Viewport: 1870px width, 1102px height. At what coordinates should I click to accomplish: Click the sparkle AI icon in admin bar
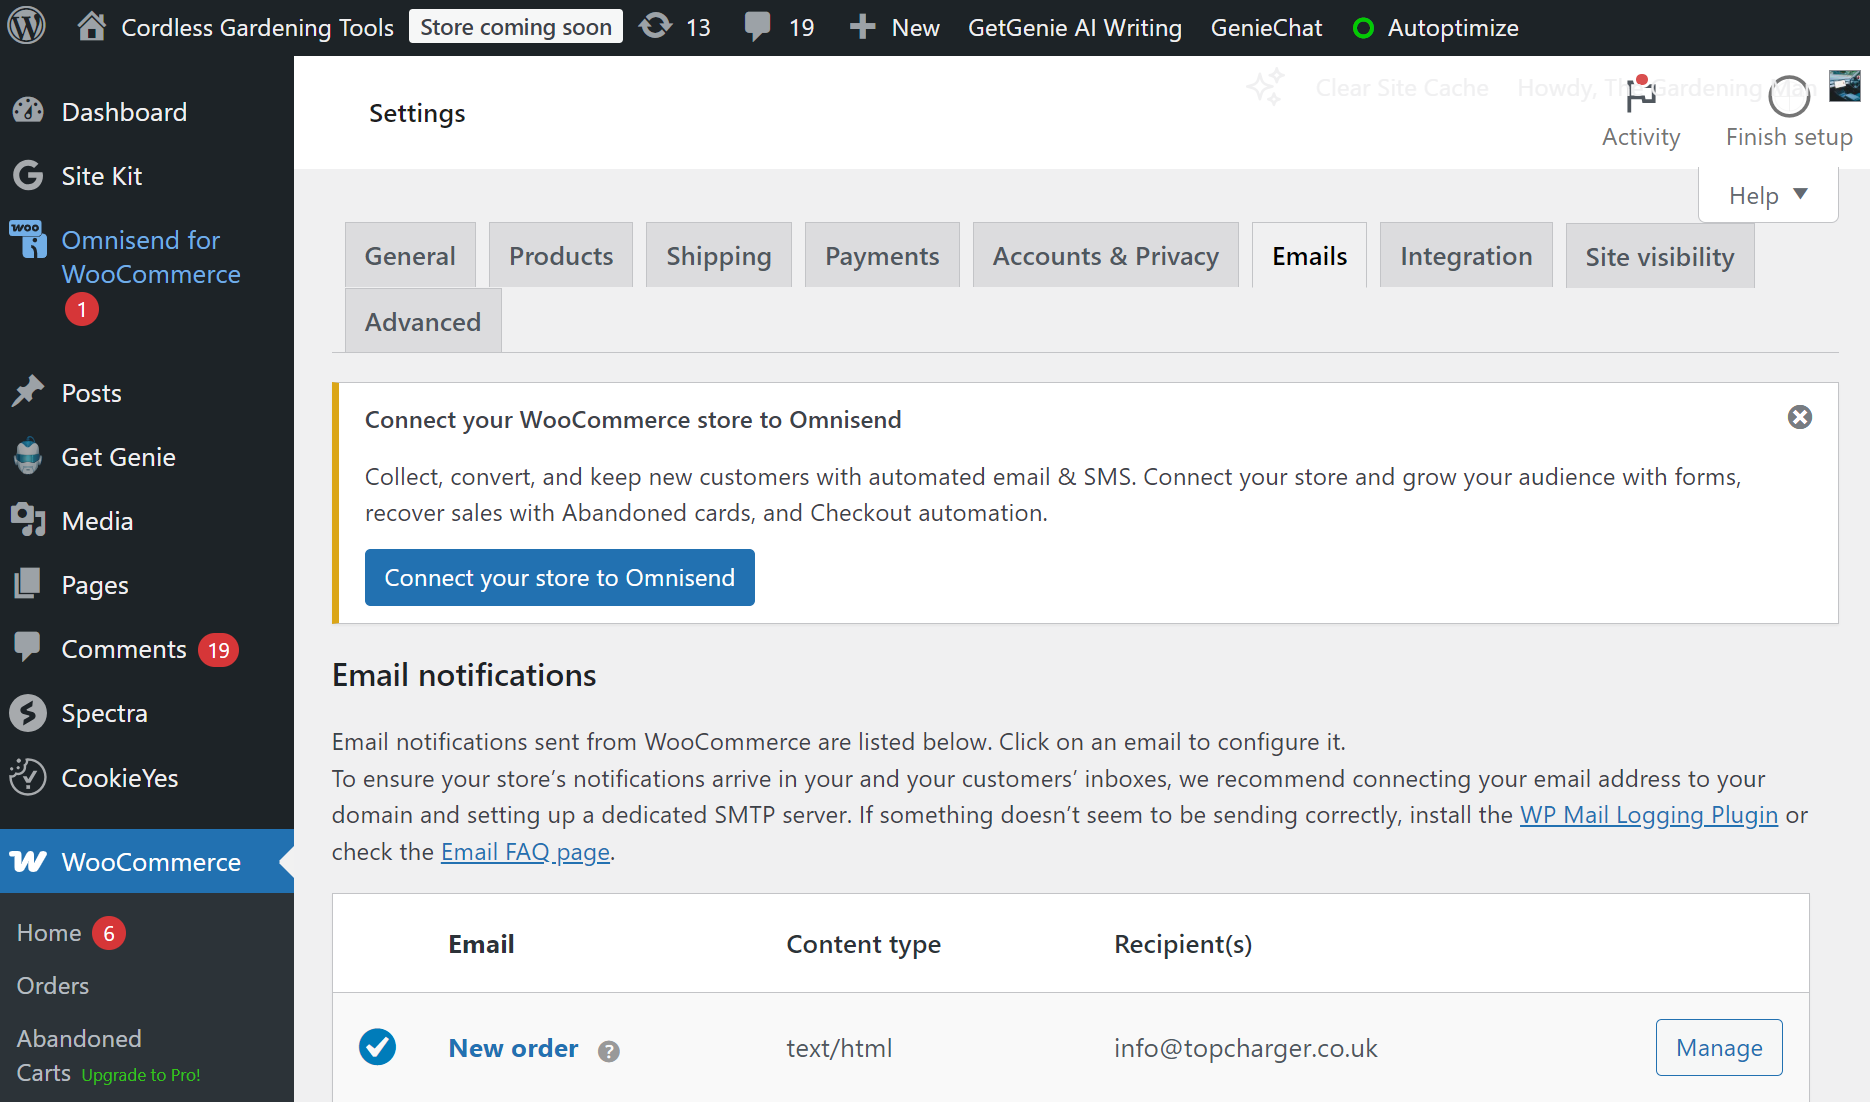tap(1266, 88)
